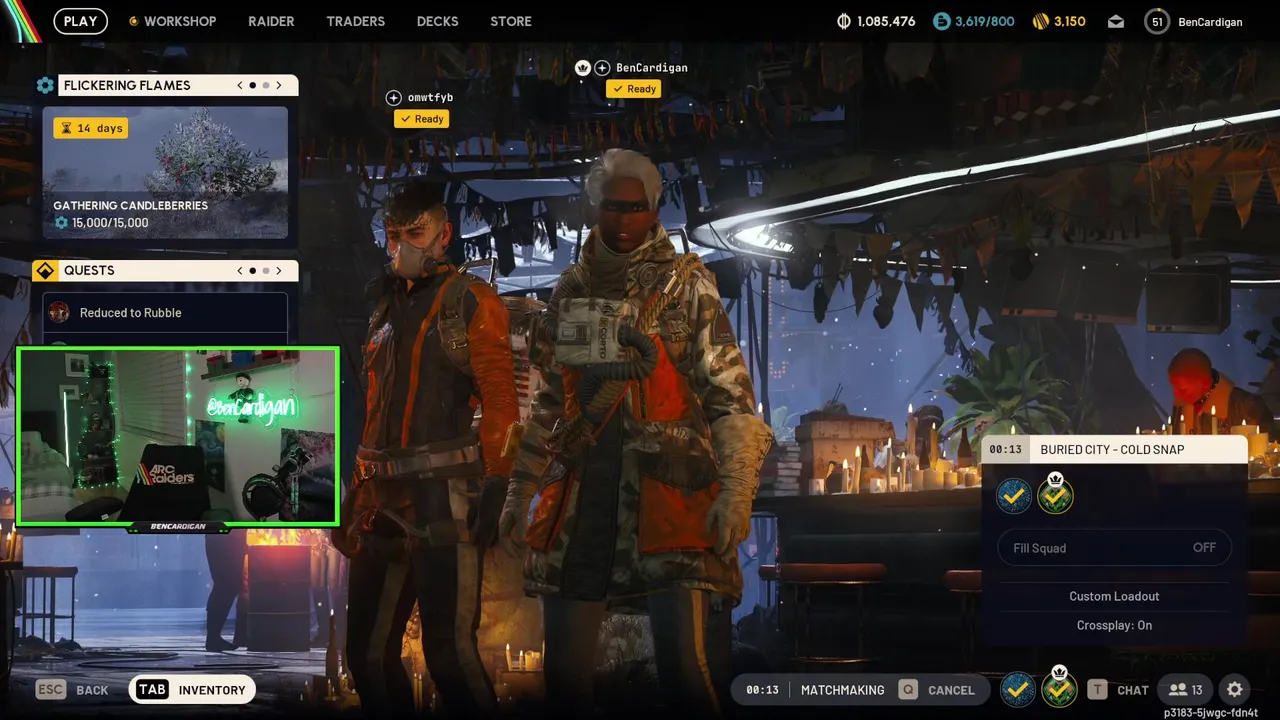This screenshot has height=720, width=1280.
Task: Go to the TRADERS tab
Action: [355, 21]
